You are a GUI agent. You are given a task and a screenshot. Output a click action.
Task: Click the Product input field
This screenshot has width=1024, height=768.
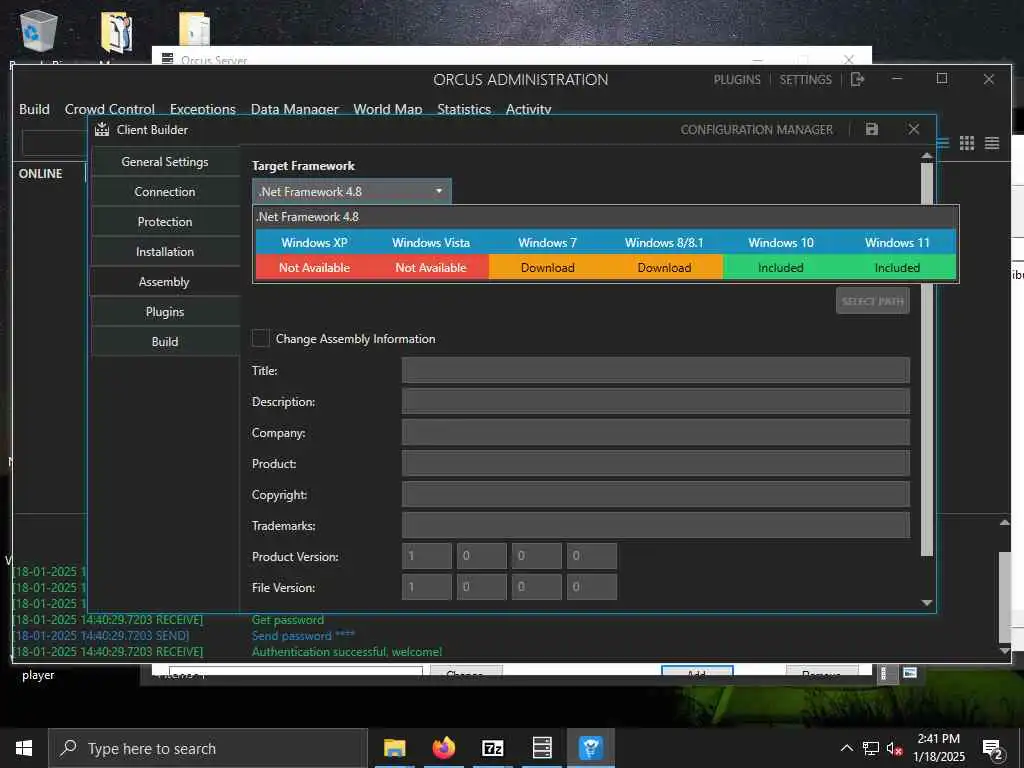656,463
